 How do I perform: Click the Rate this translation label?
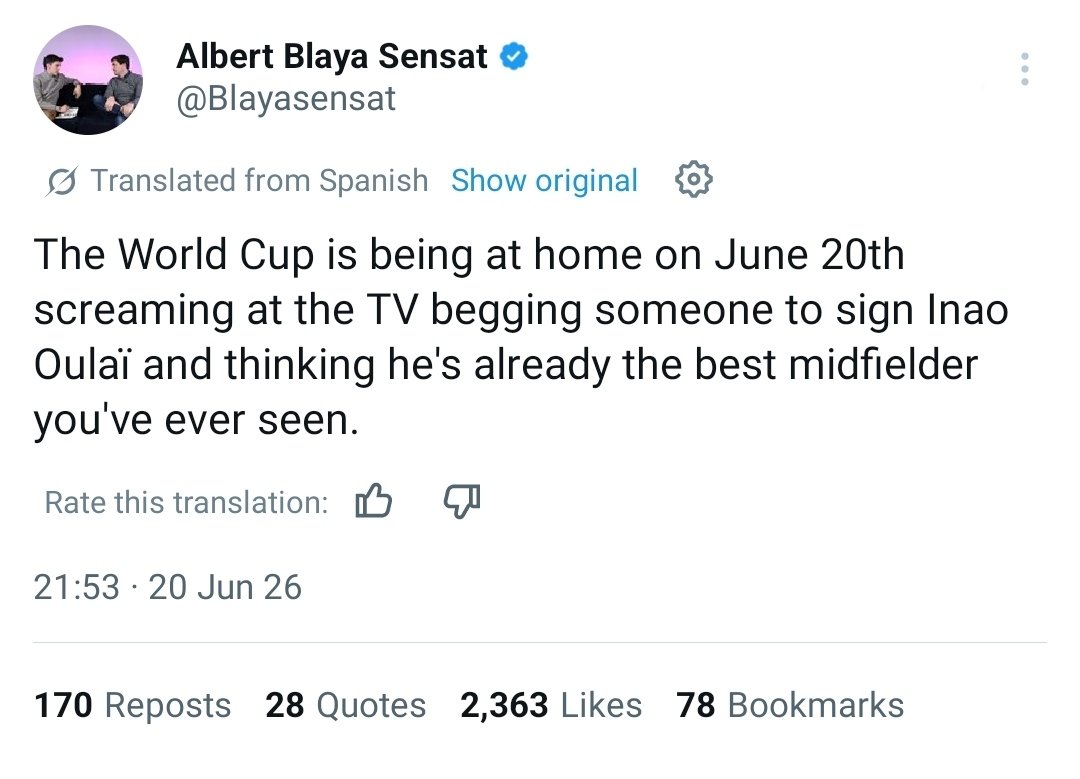tap(186, 502)
